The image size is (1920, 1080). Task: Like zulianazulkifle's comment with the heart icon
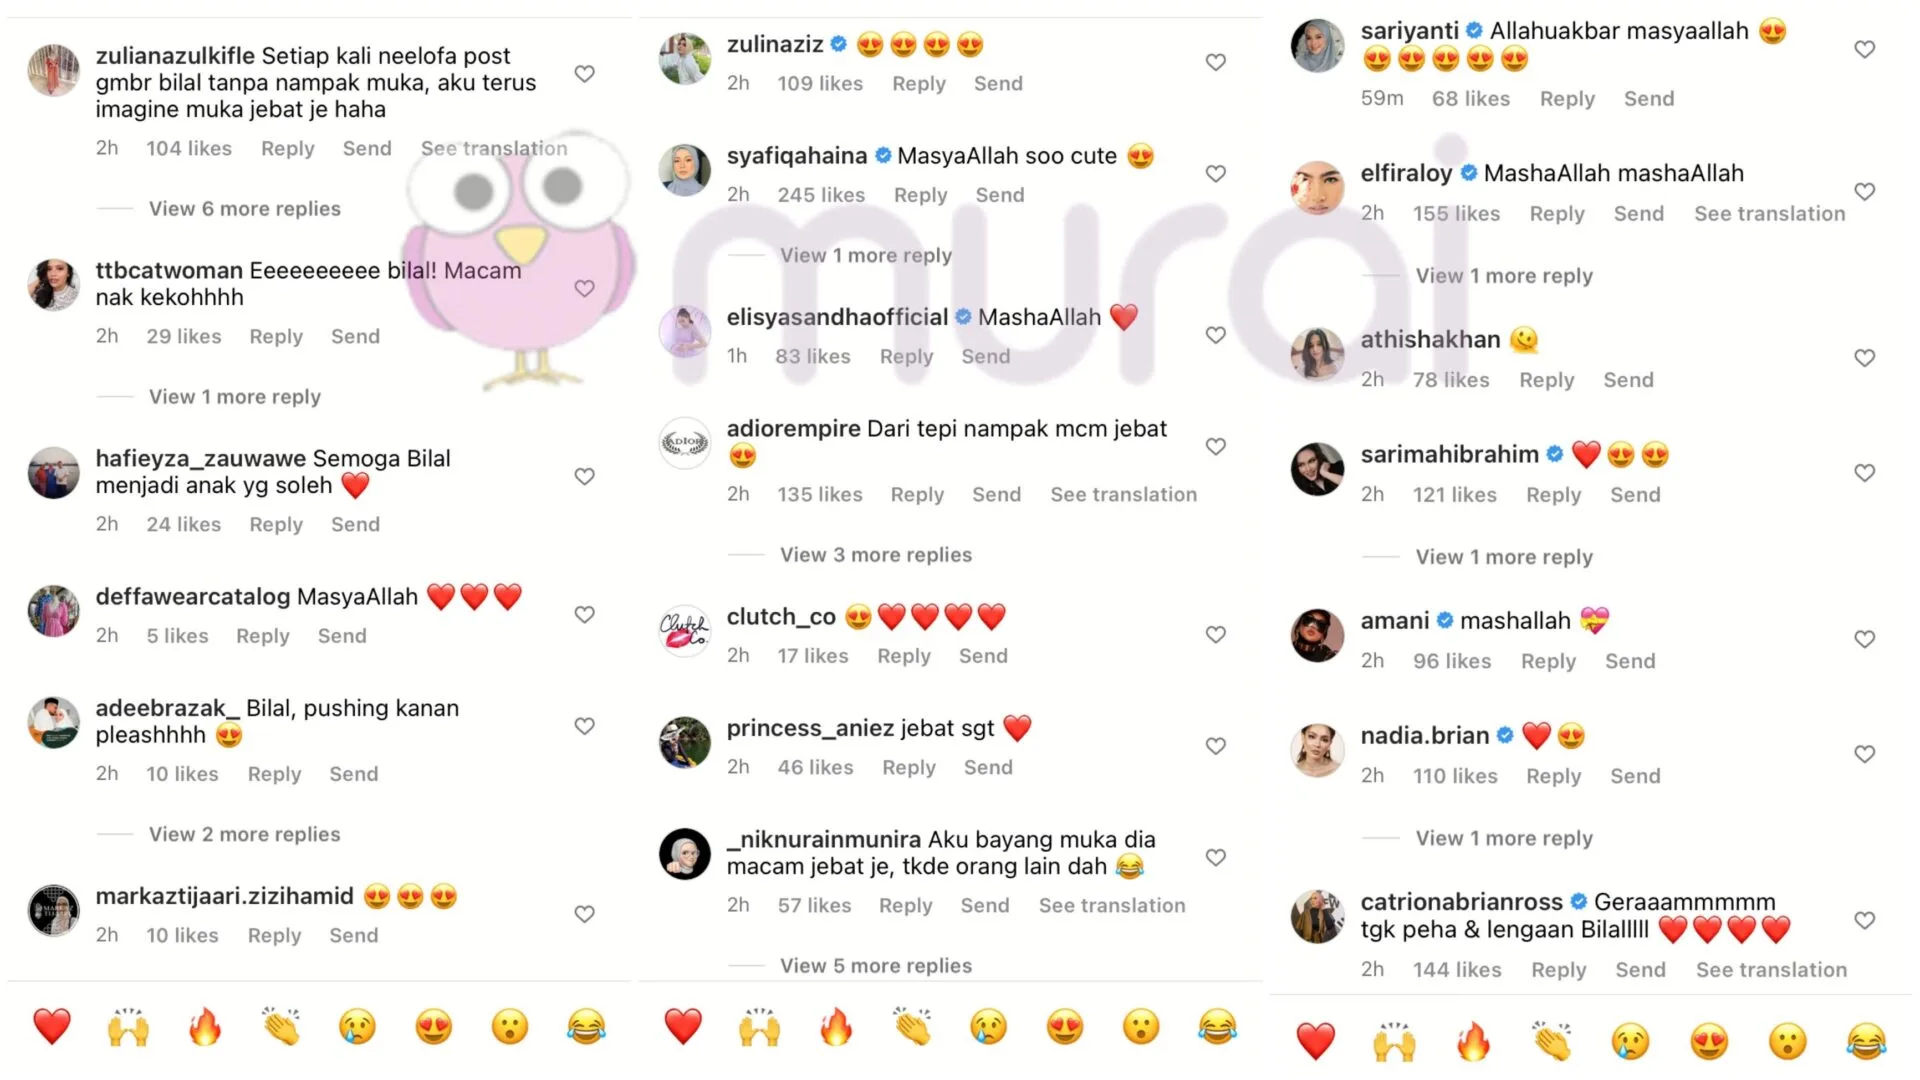tap(585, 74)
